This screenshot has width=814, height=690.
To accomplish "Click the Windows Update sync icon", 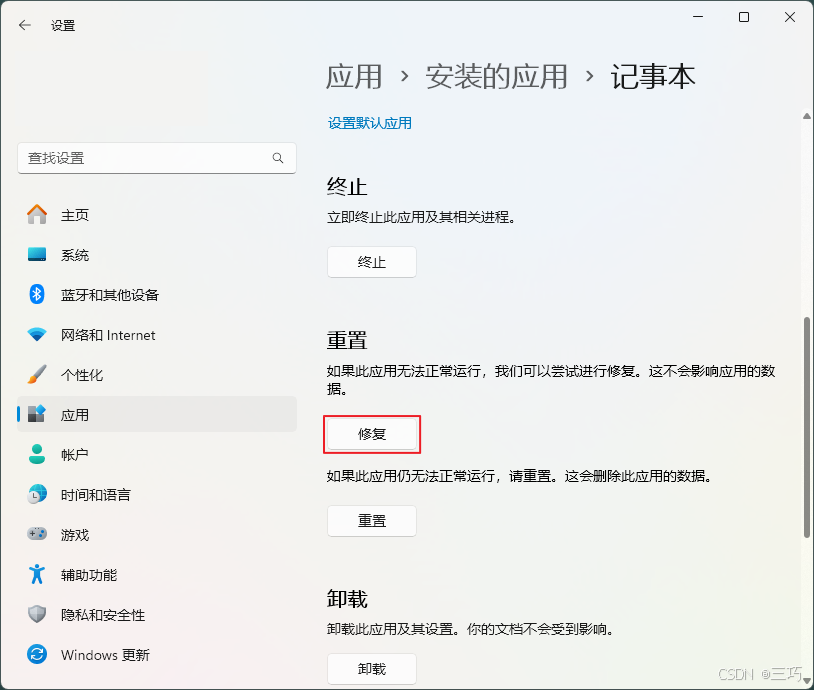I will point(37,655).
